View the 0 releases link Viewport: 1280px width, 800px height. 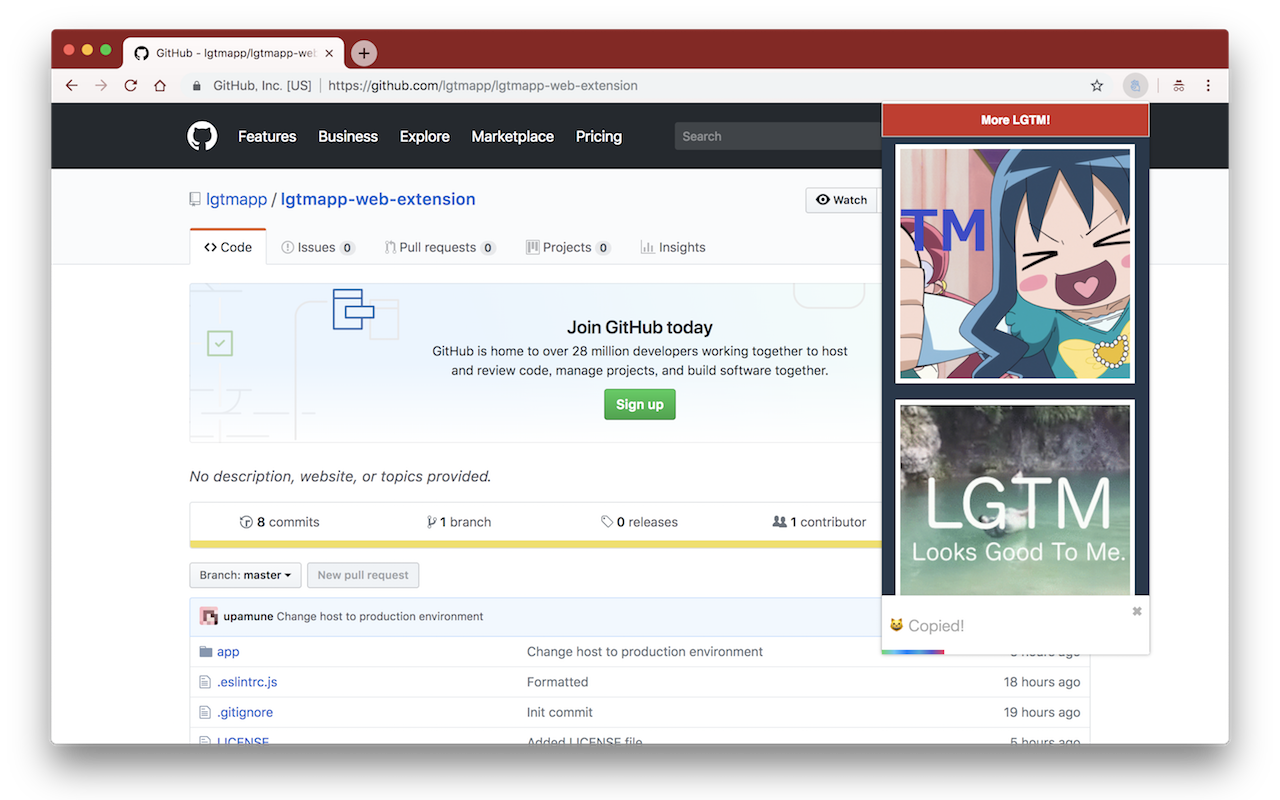point(639,522)
